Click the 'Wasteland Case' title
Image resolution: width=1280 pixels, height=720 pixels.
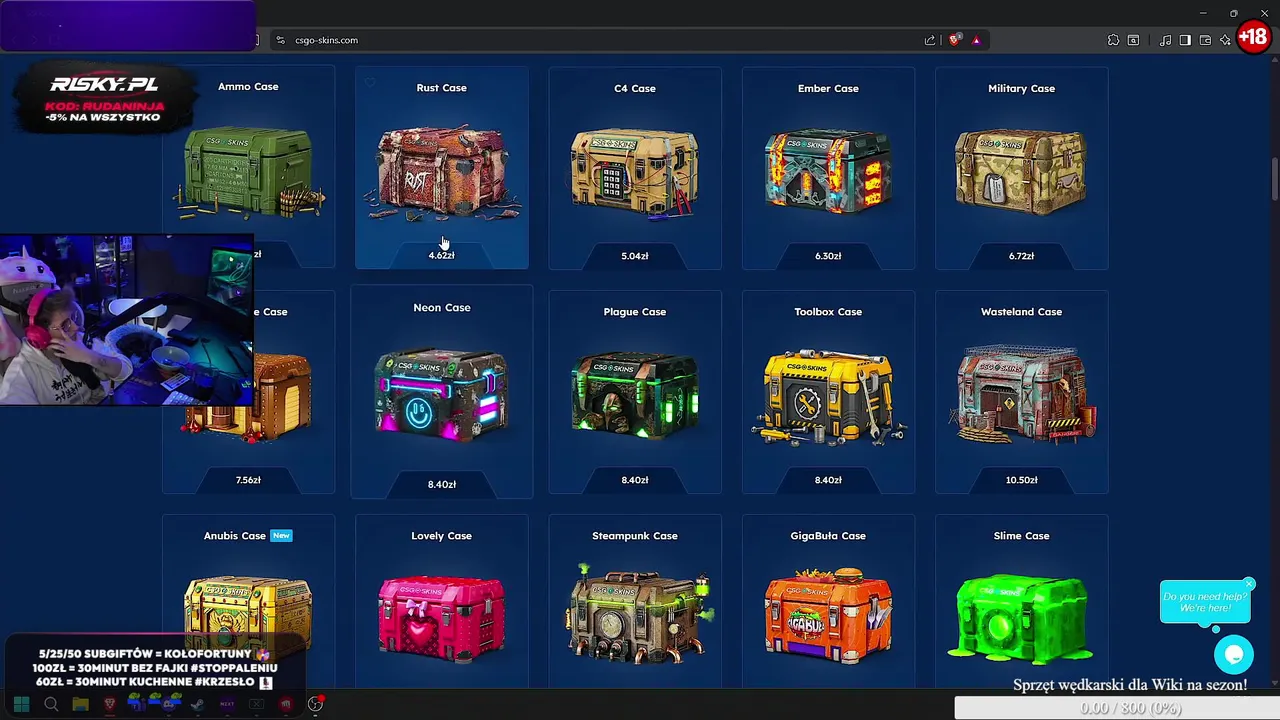(1021, 312)
